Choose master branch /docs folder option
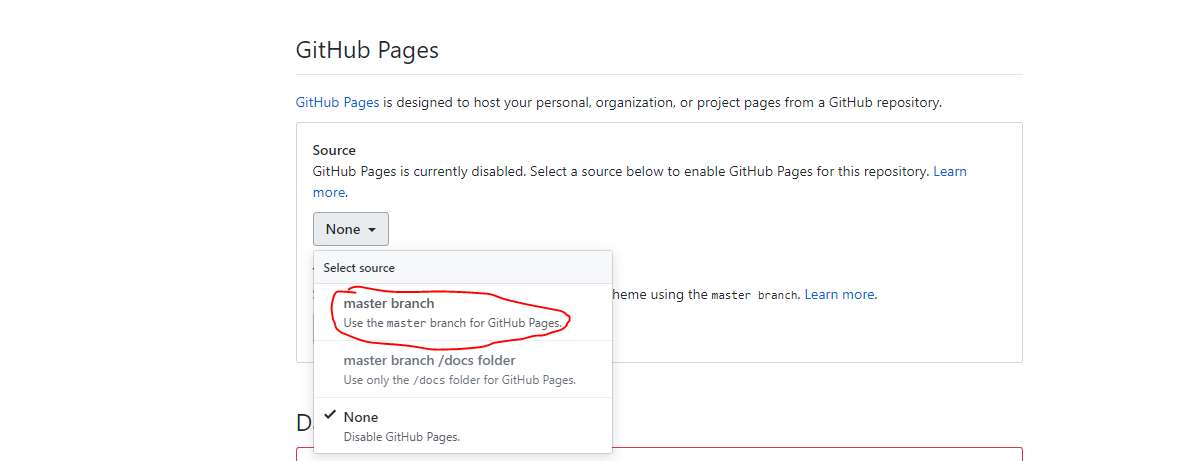1177x461 pixels. pos(462,369)
